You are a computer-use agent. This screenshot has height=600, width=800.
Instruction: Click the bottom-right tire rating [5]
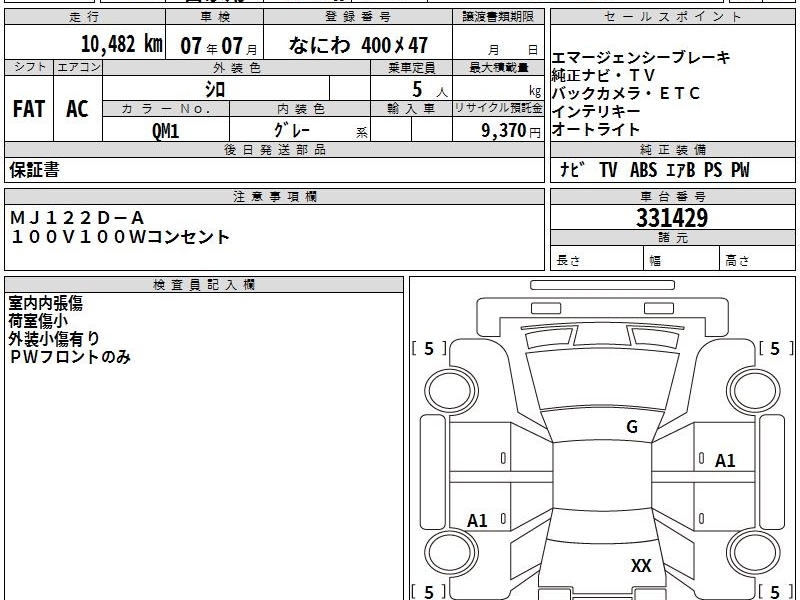pyautogui.click(x=776, y=591)
